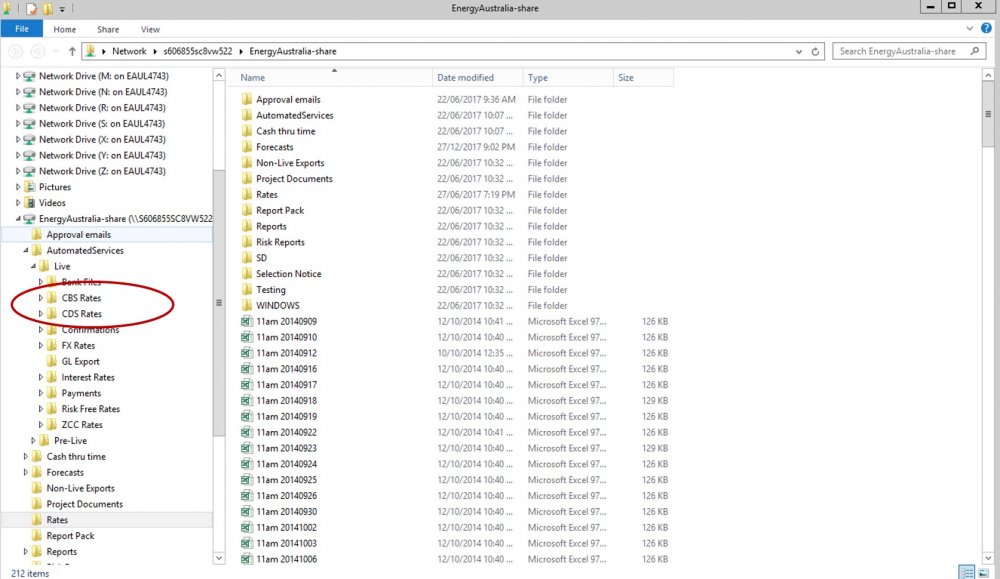The image size is (1000, 579).
Task: Expand the Reports tree node
Action: (x=26, y=552)
